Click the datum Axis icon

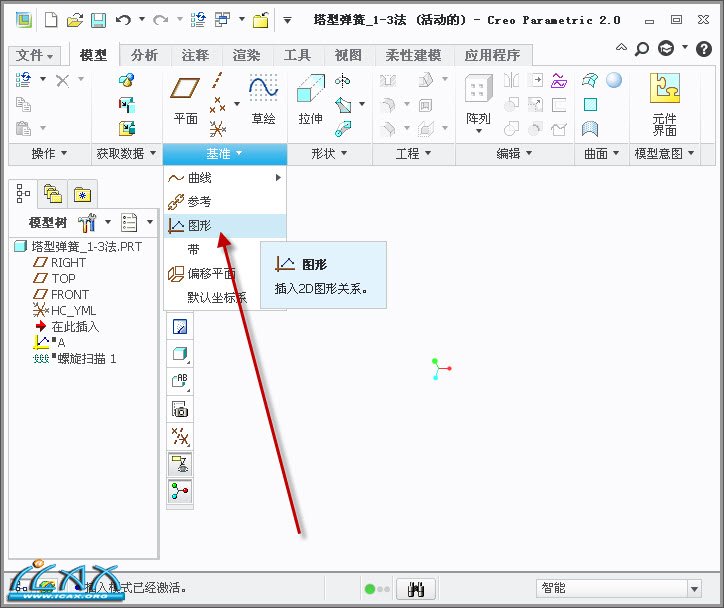pyautogui.click(x=217, y=80)
